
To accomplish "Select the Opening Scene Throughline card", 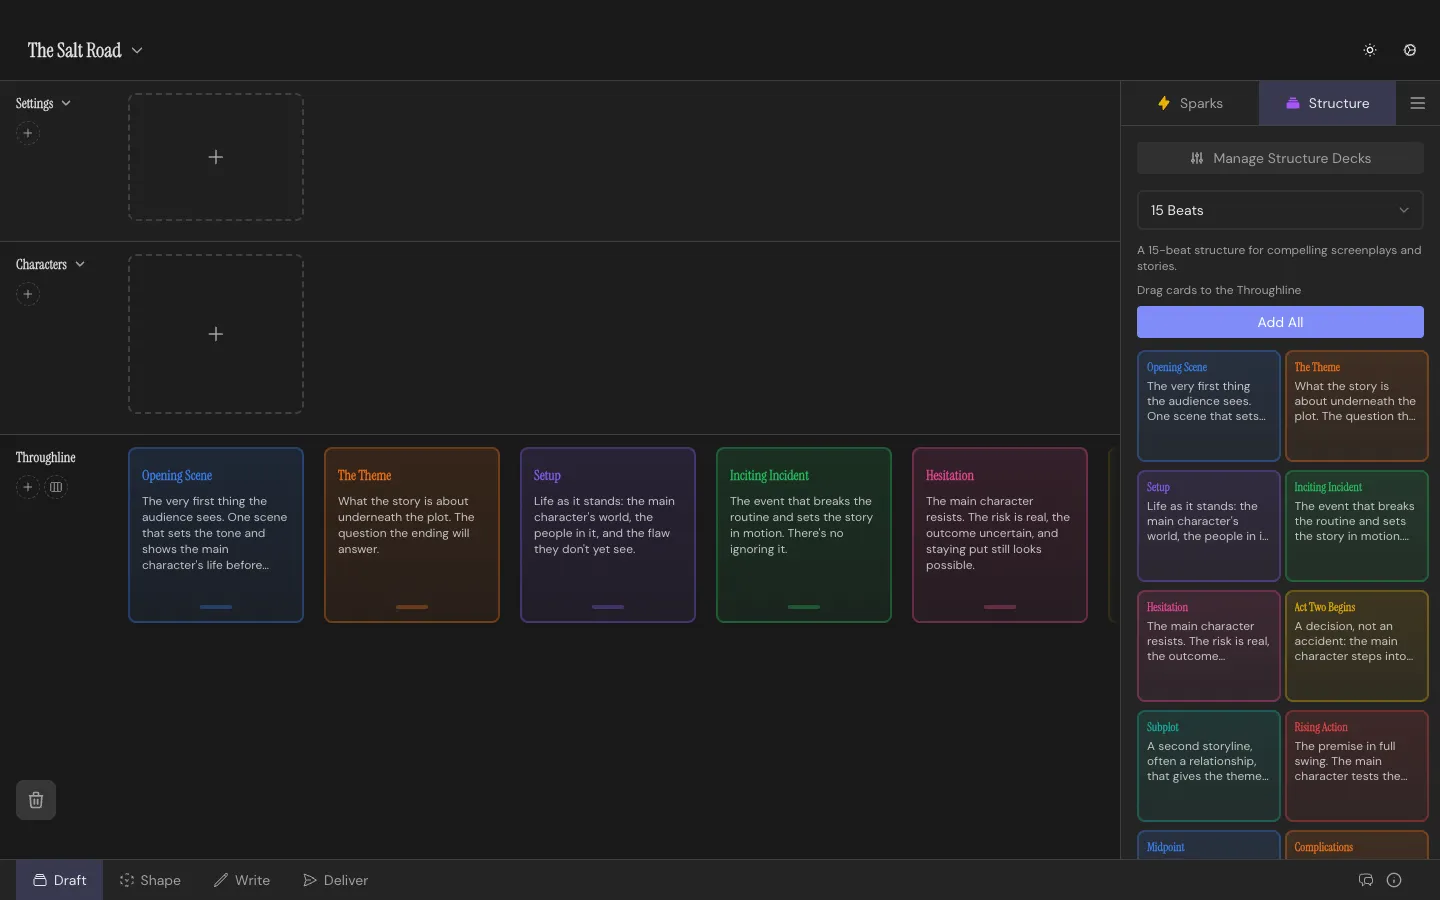I will pyautogui.click(x=216, y=535).
